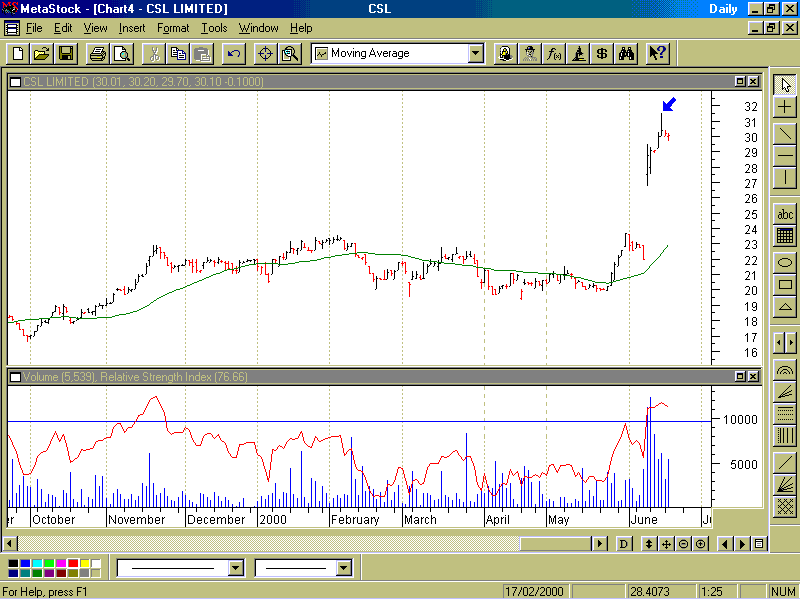
Task: Select the crosshatch grid drawing tool
Action: click(x=785, y=507)
